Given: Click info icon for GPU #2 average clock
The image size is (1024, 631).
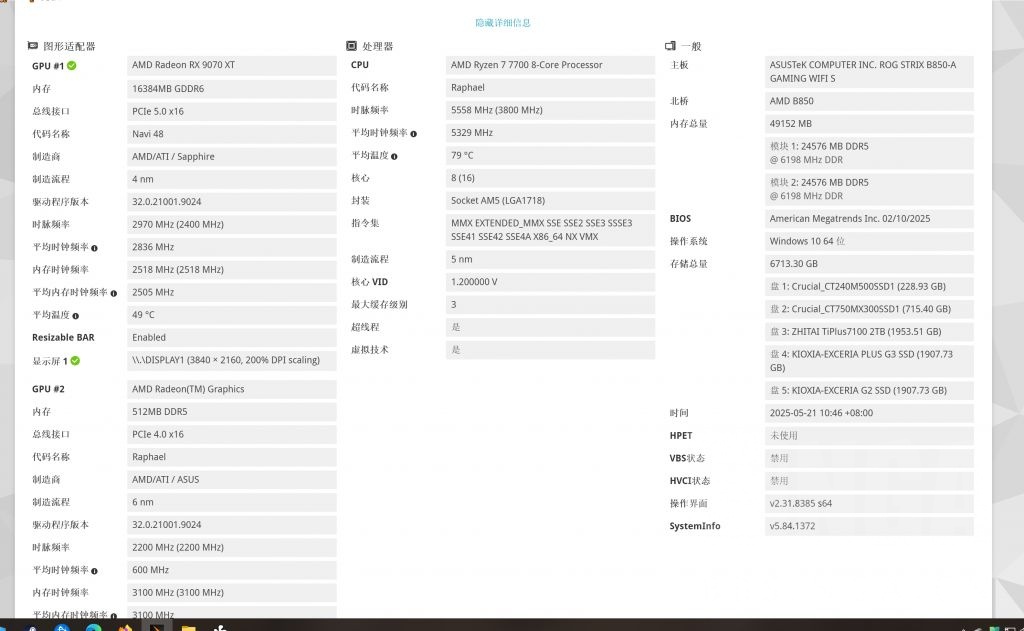Looking at the screenshot, I should point(92,570).
